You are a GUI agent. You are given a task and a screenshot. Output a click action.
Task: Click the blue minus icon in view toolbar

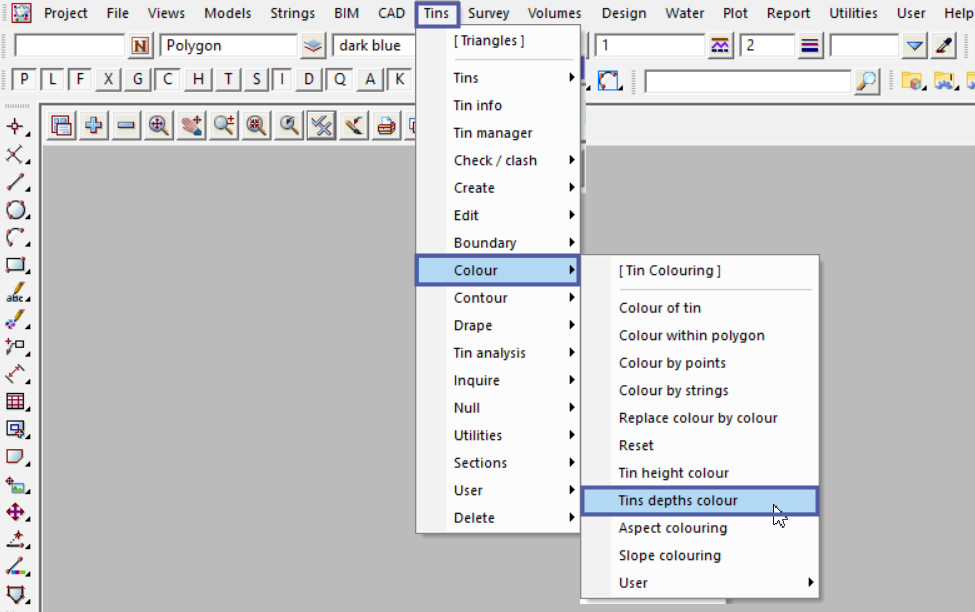126,125
